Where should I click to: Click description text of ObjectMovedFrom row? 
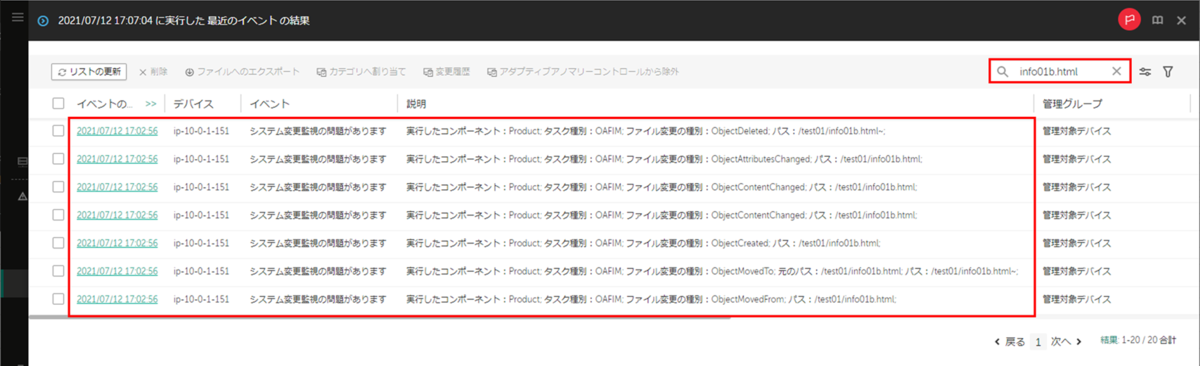coord(651,299)
